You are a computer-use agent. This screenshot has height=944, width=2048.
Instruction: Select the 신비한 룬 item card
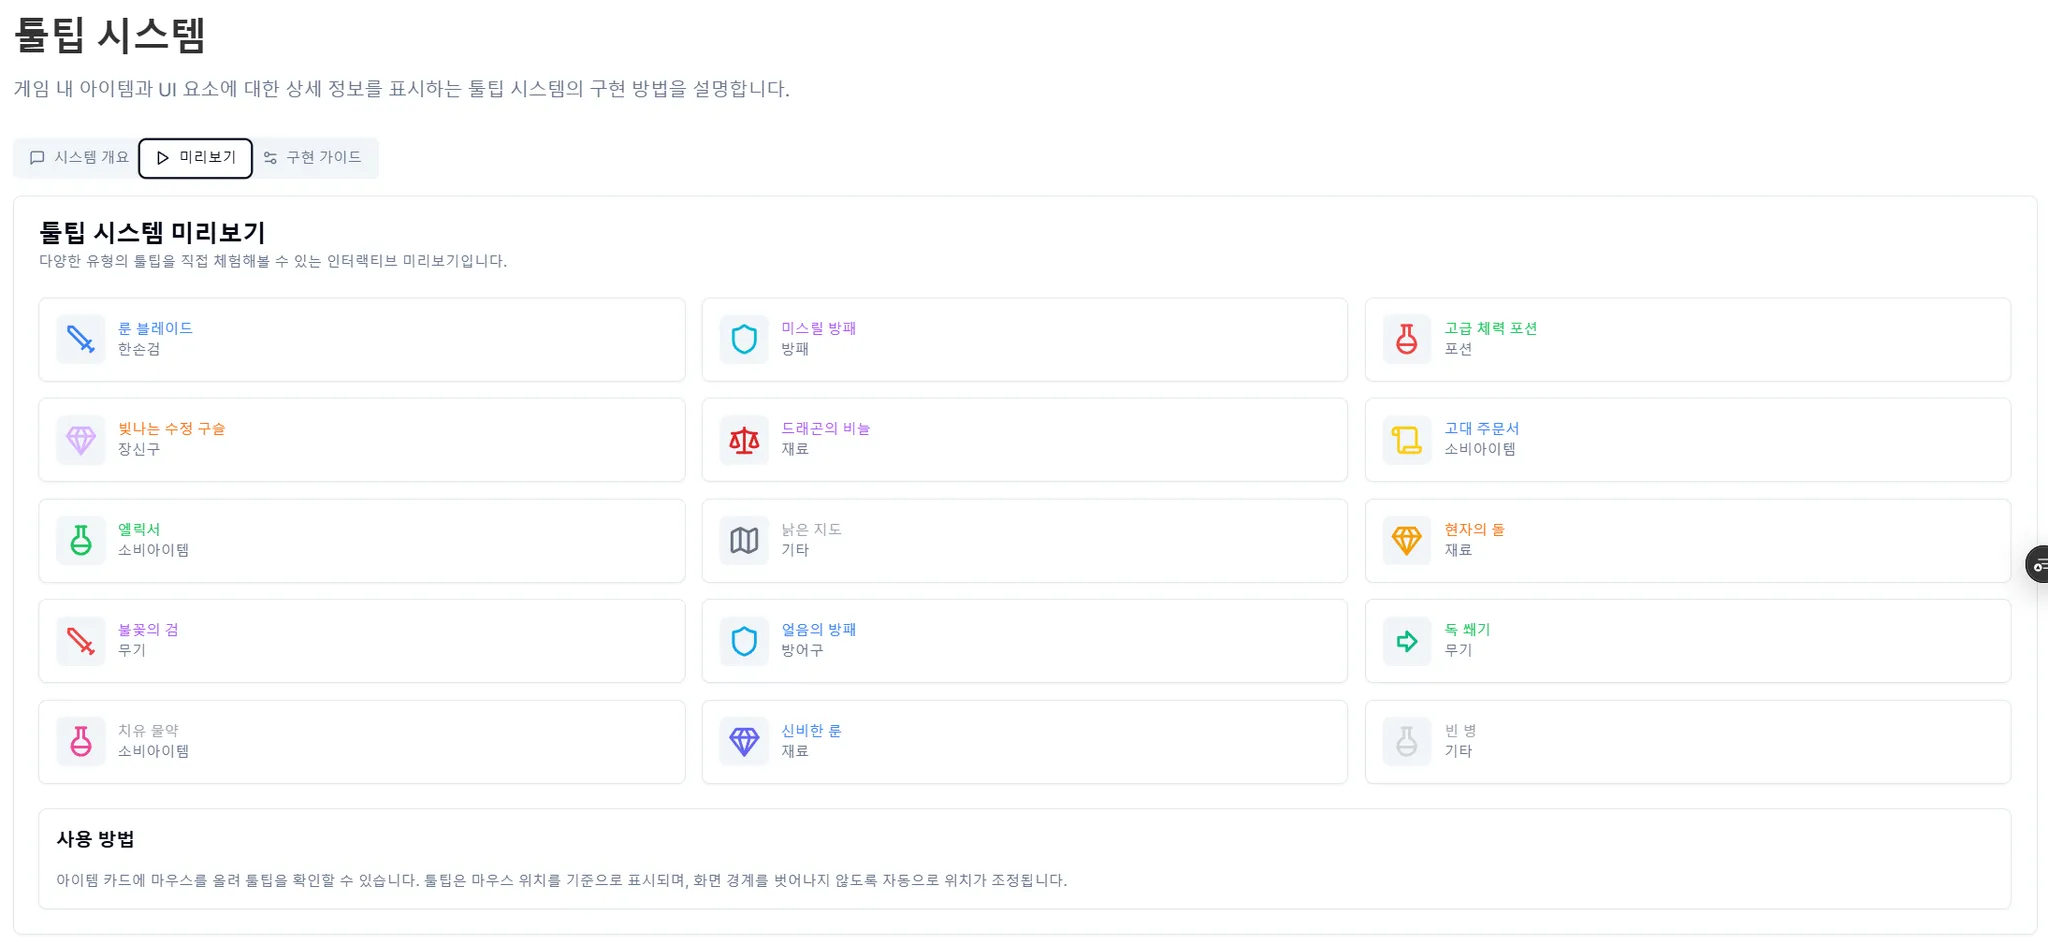coord(1024,741)
